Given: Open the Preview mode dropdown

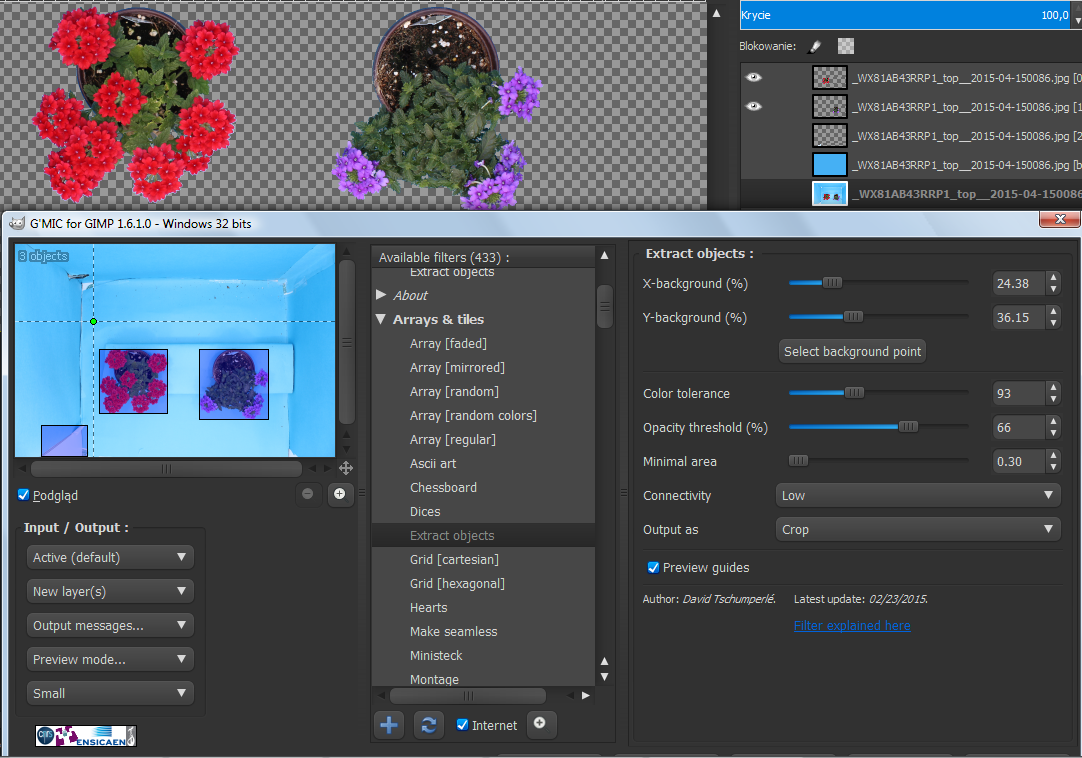Looking at the screenshot, I should (110, 659).
